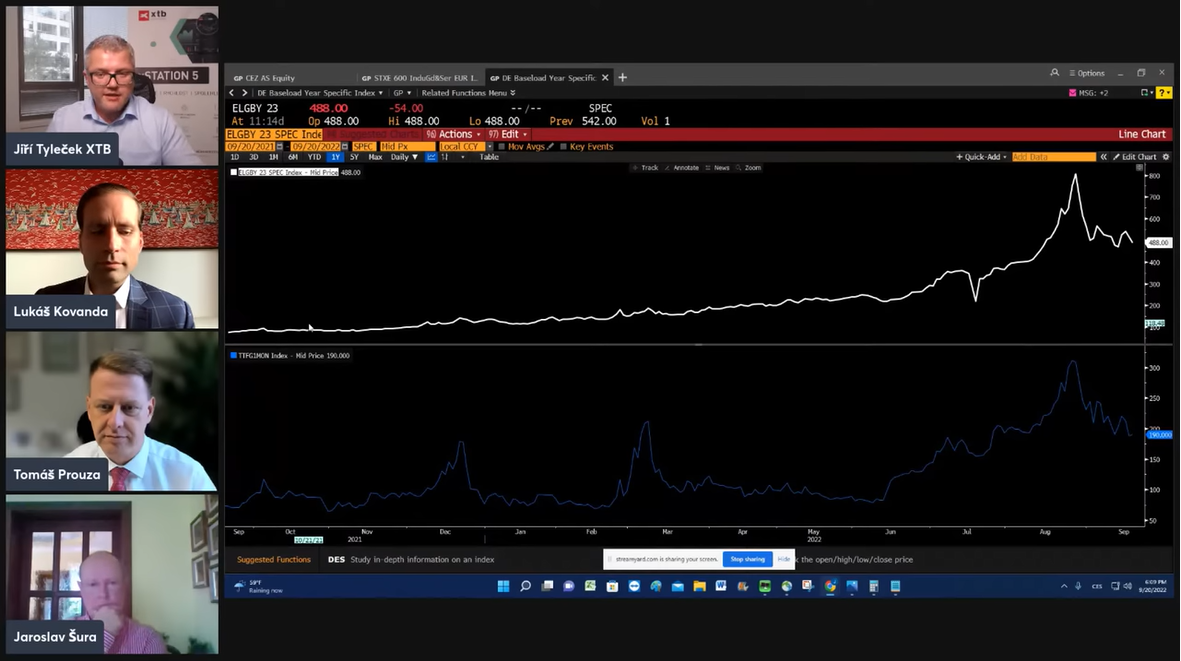Click the blue Stop sharing button

[746, 559]
